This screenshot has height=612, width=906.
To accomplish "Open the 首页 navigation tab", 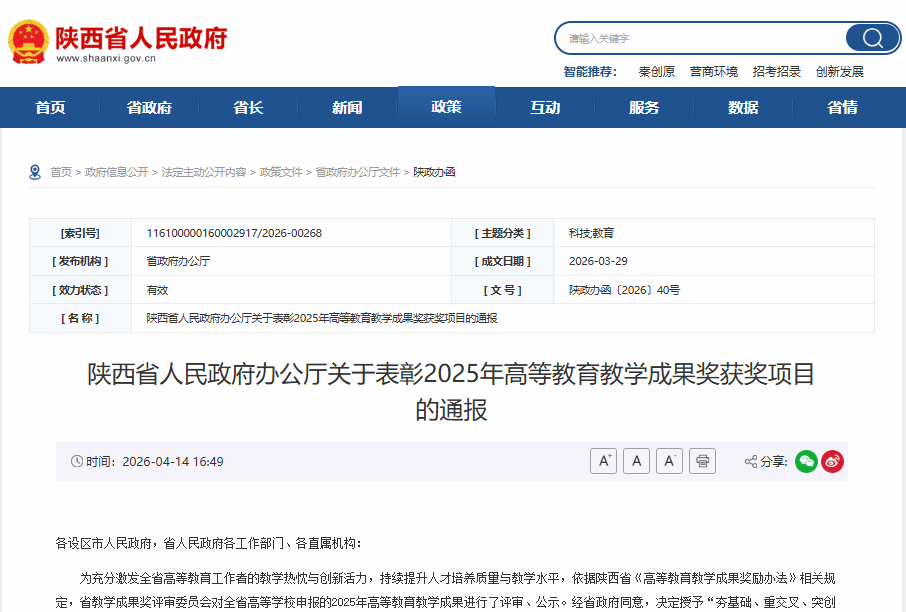I will pos(50,108).
